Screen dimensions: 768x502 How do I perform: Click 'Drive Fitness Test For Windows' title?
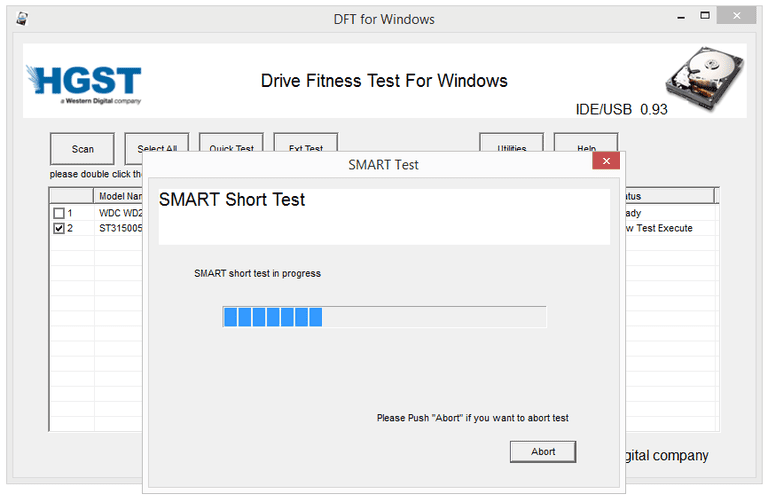(384, 81)
